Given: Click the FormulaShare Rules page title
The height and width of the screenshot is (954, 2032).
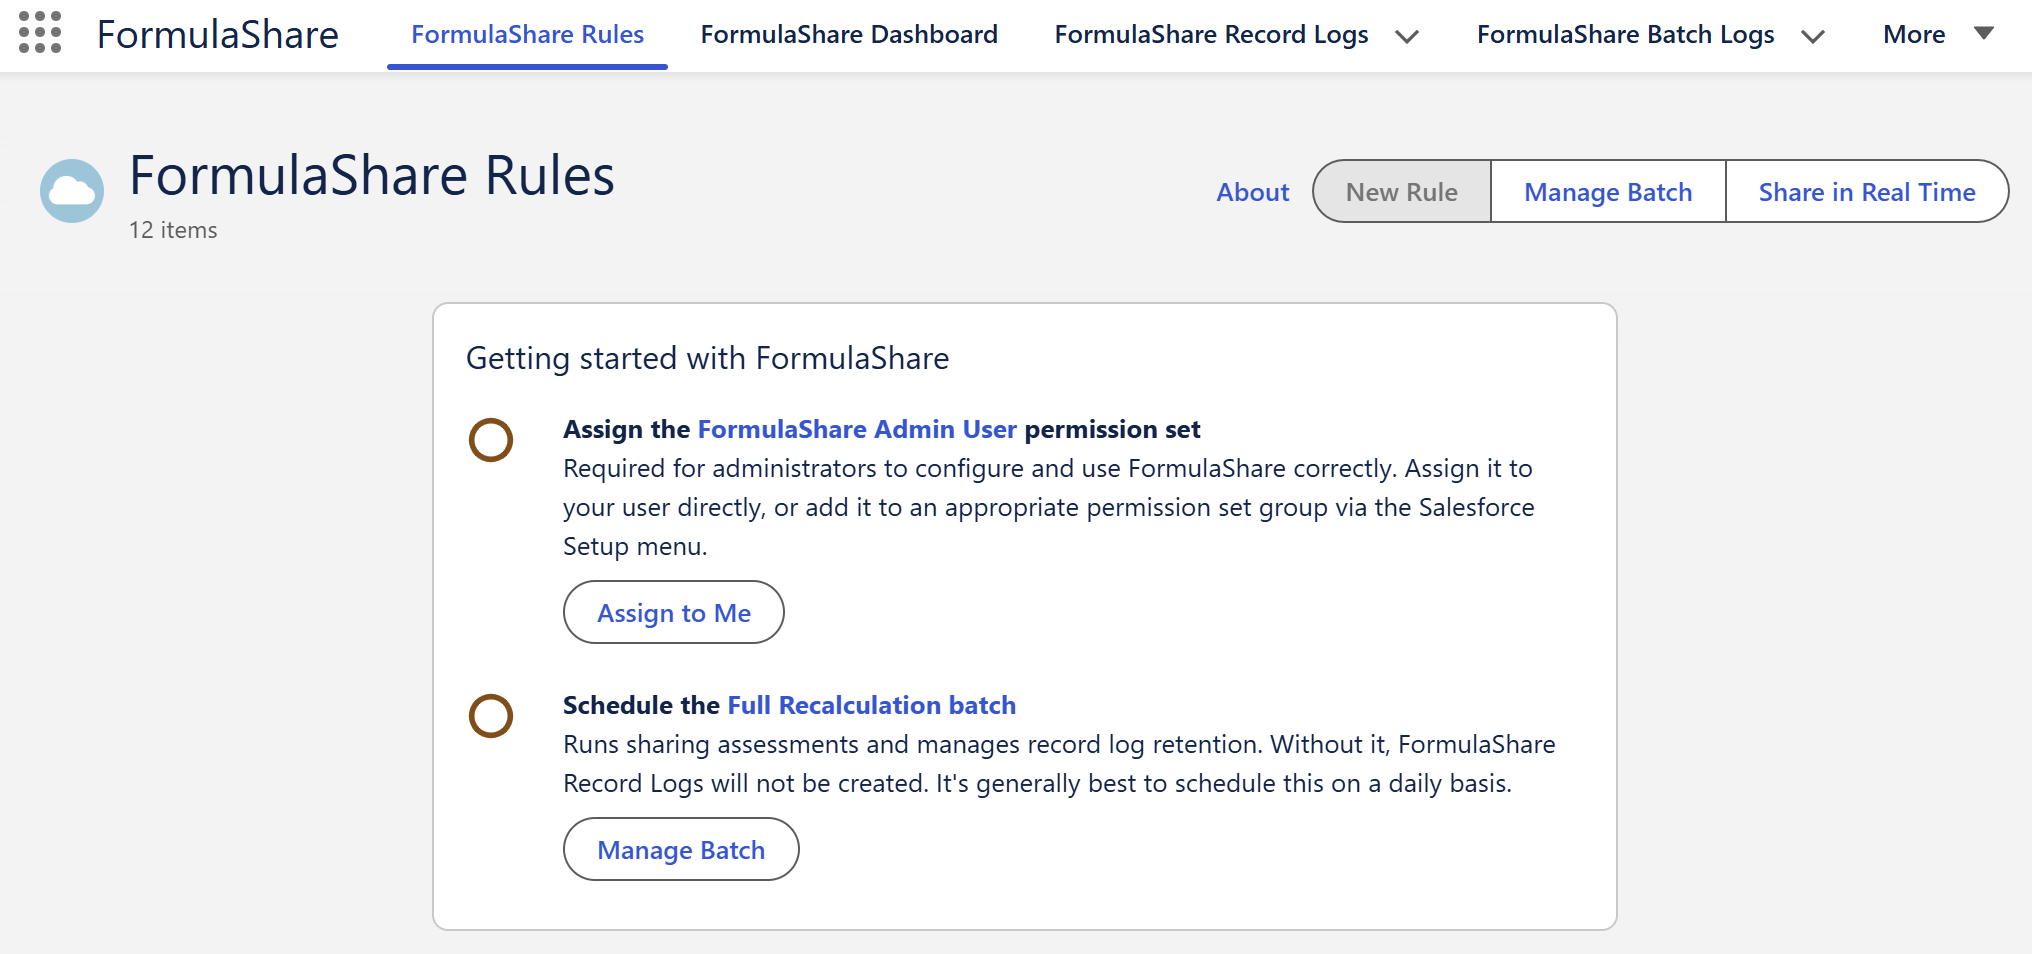Looking at the screenshot, I should pos(372,175).
